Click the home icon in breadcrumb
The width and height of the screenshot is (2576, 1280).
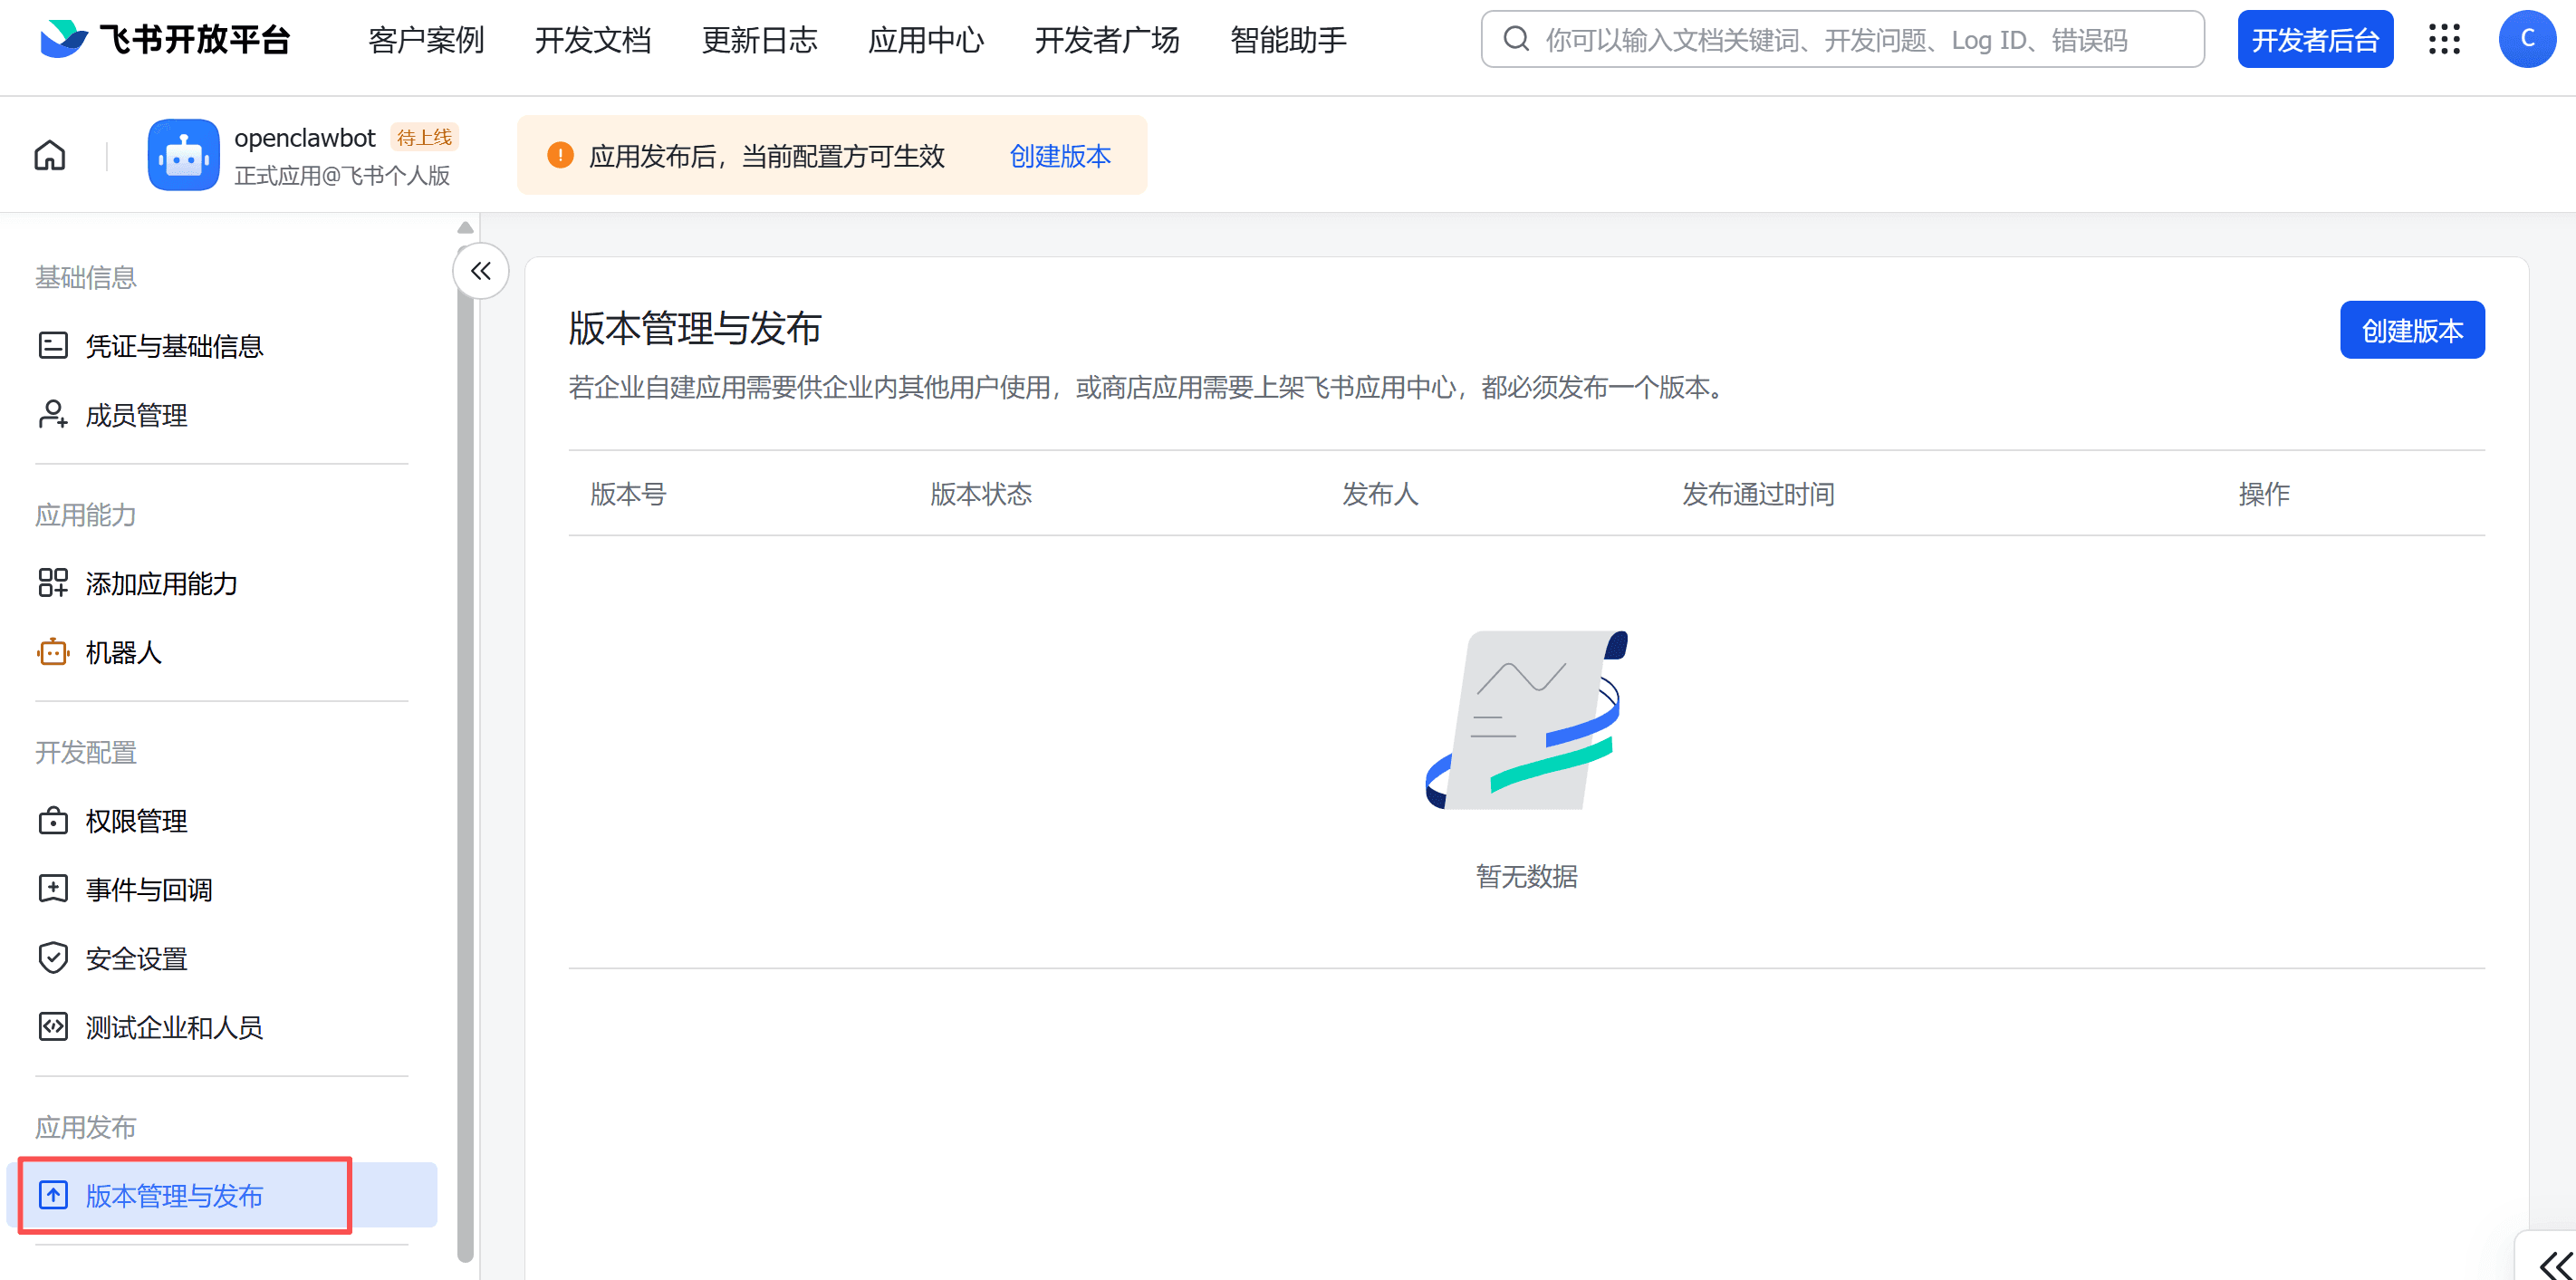coord(50,155)
